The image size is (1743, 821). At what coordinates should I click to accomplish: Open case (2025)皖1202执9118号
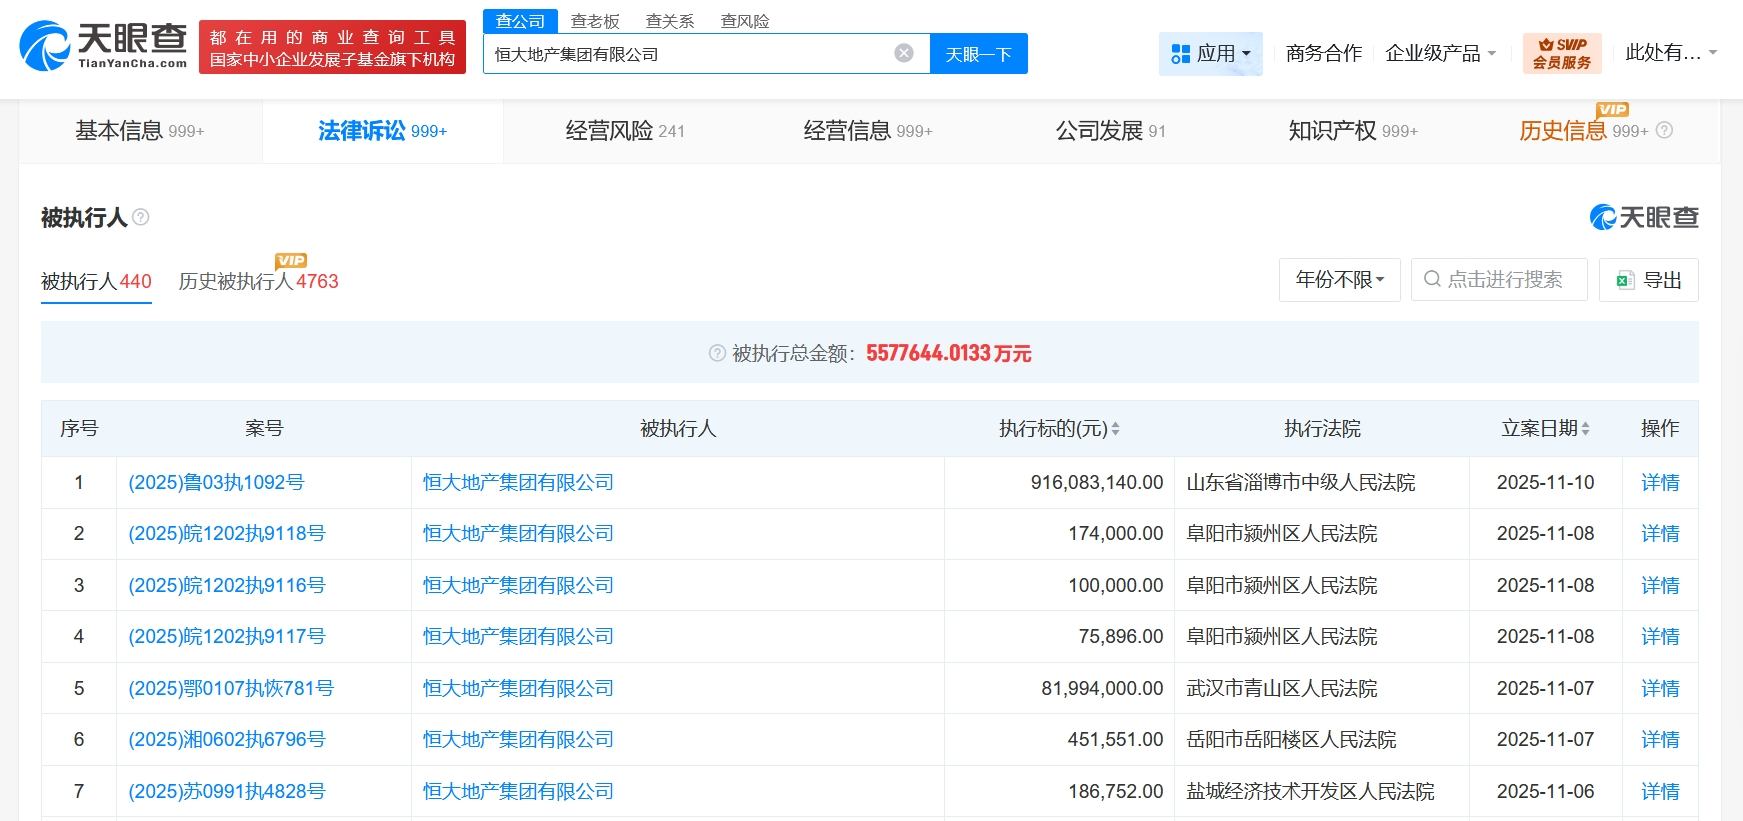tap(227, 534)
